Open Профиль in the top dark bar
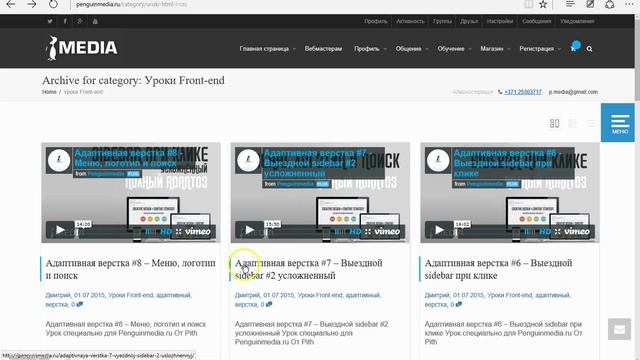640x360 pixels. (376, 21)
